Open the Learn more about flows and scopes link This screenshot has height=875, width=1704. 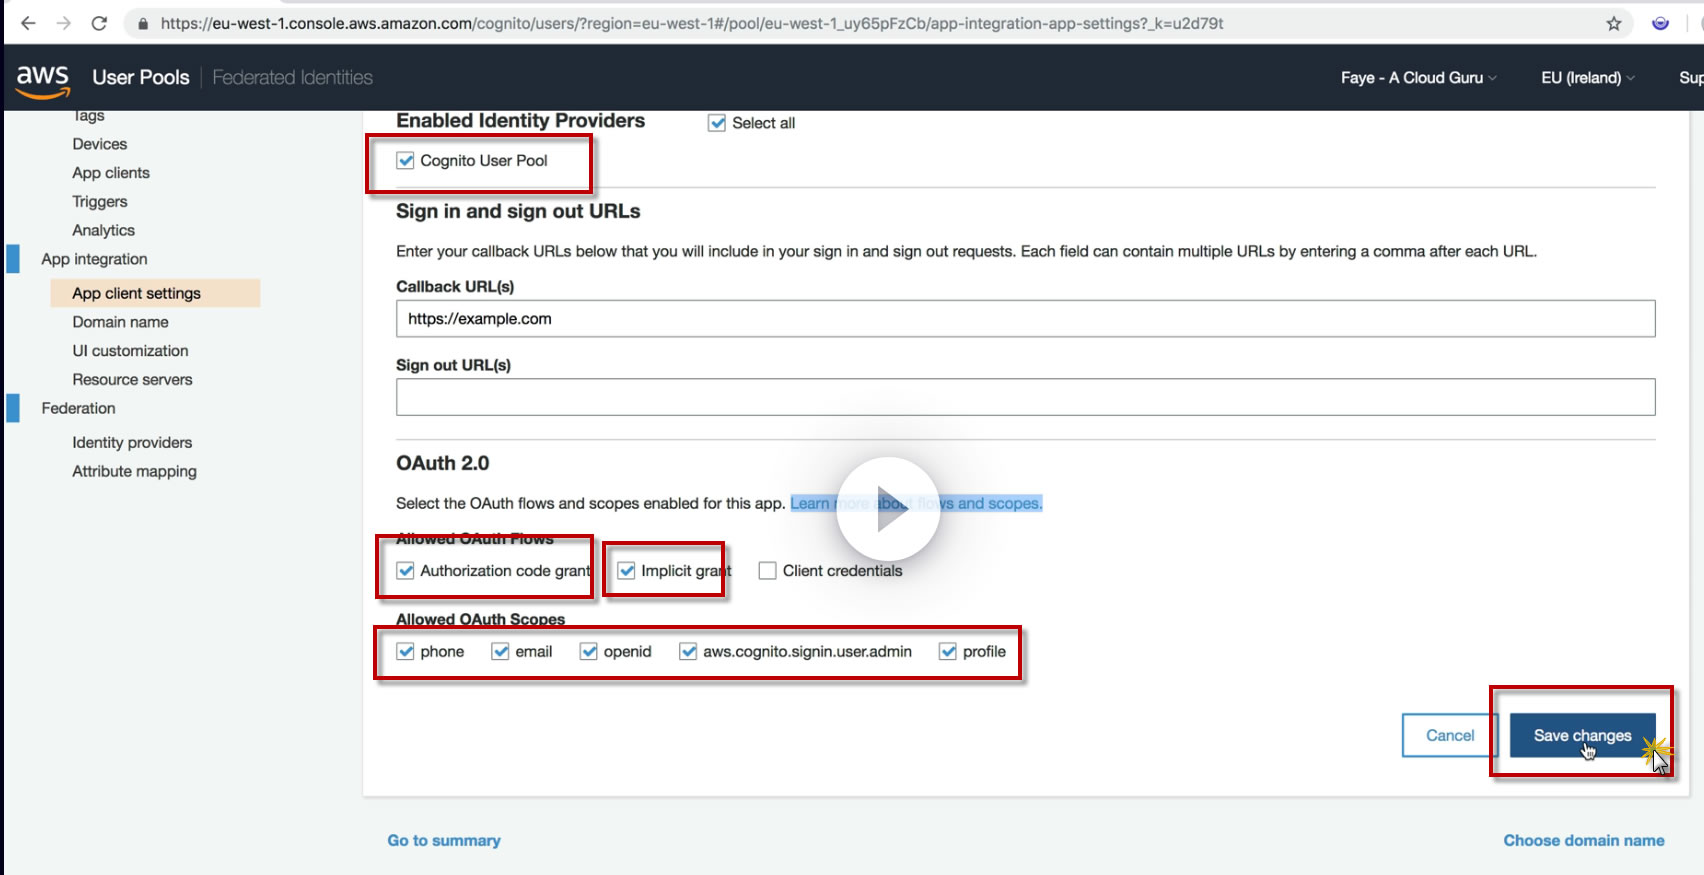916,503
